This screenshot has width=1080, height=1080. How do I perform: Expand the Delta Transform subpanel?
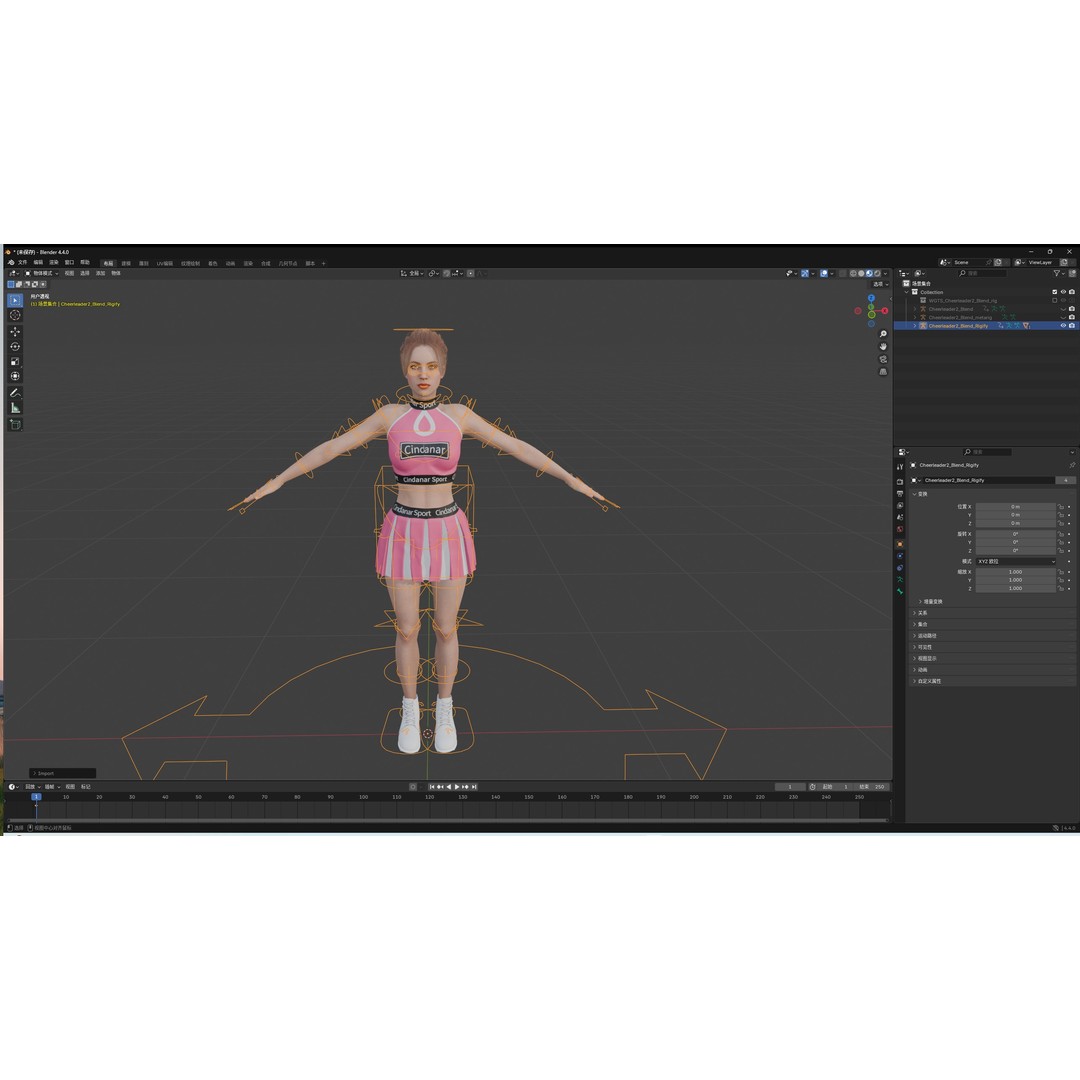(931, 601)
